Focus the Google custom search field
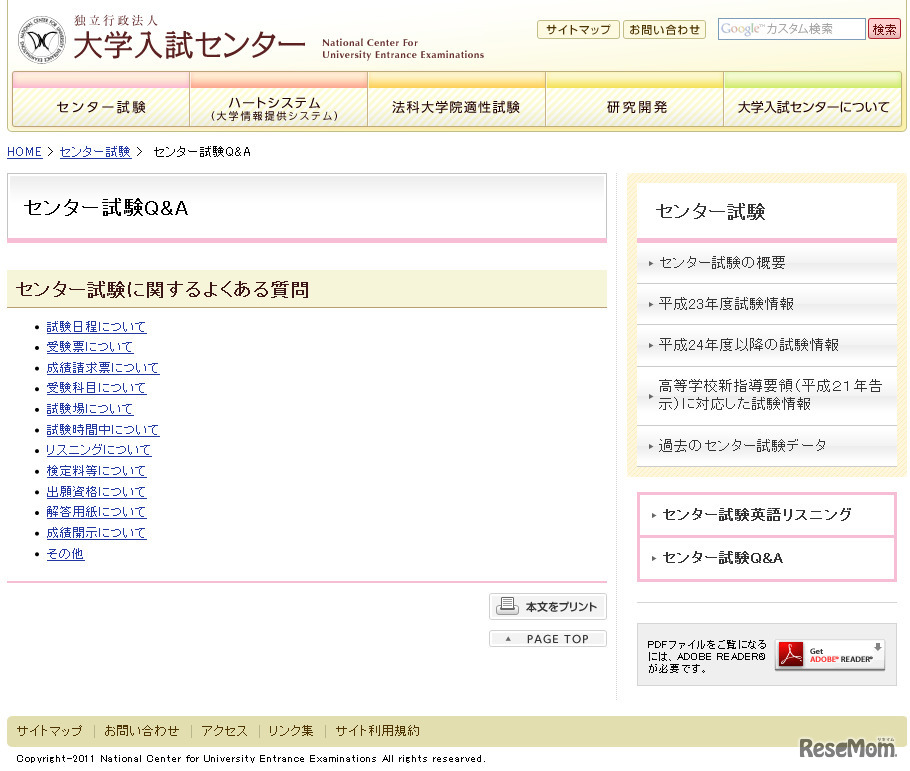910x771 pixels. pos(790,29)
